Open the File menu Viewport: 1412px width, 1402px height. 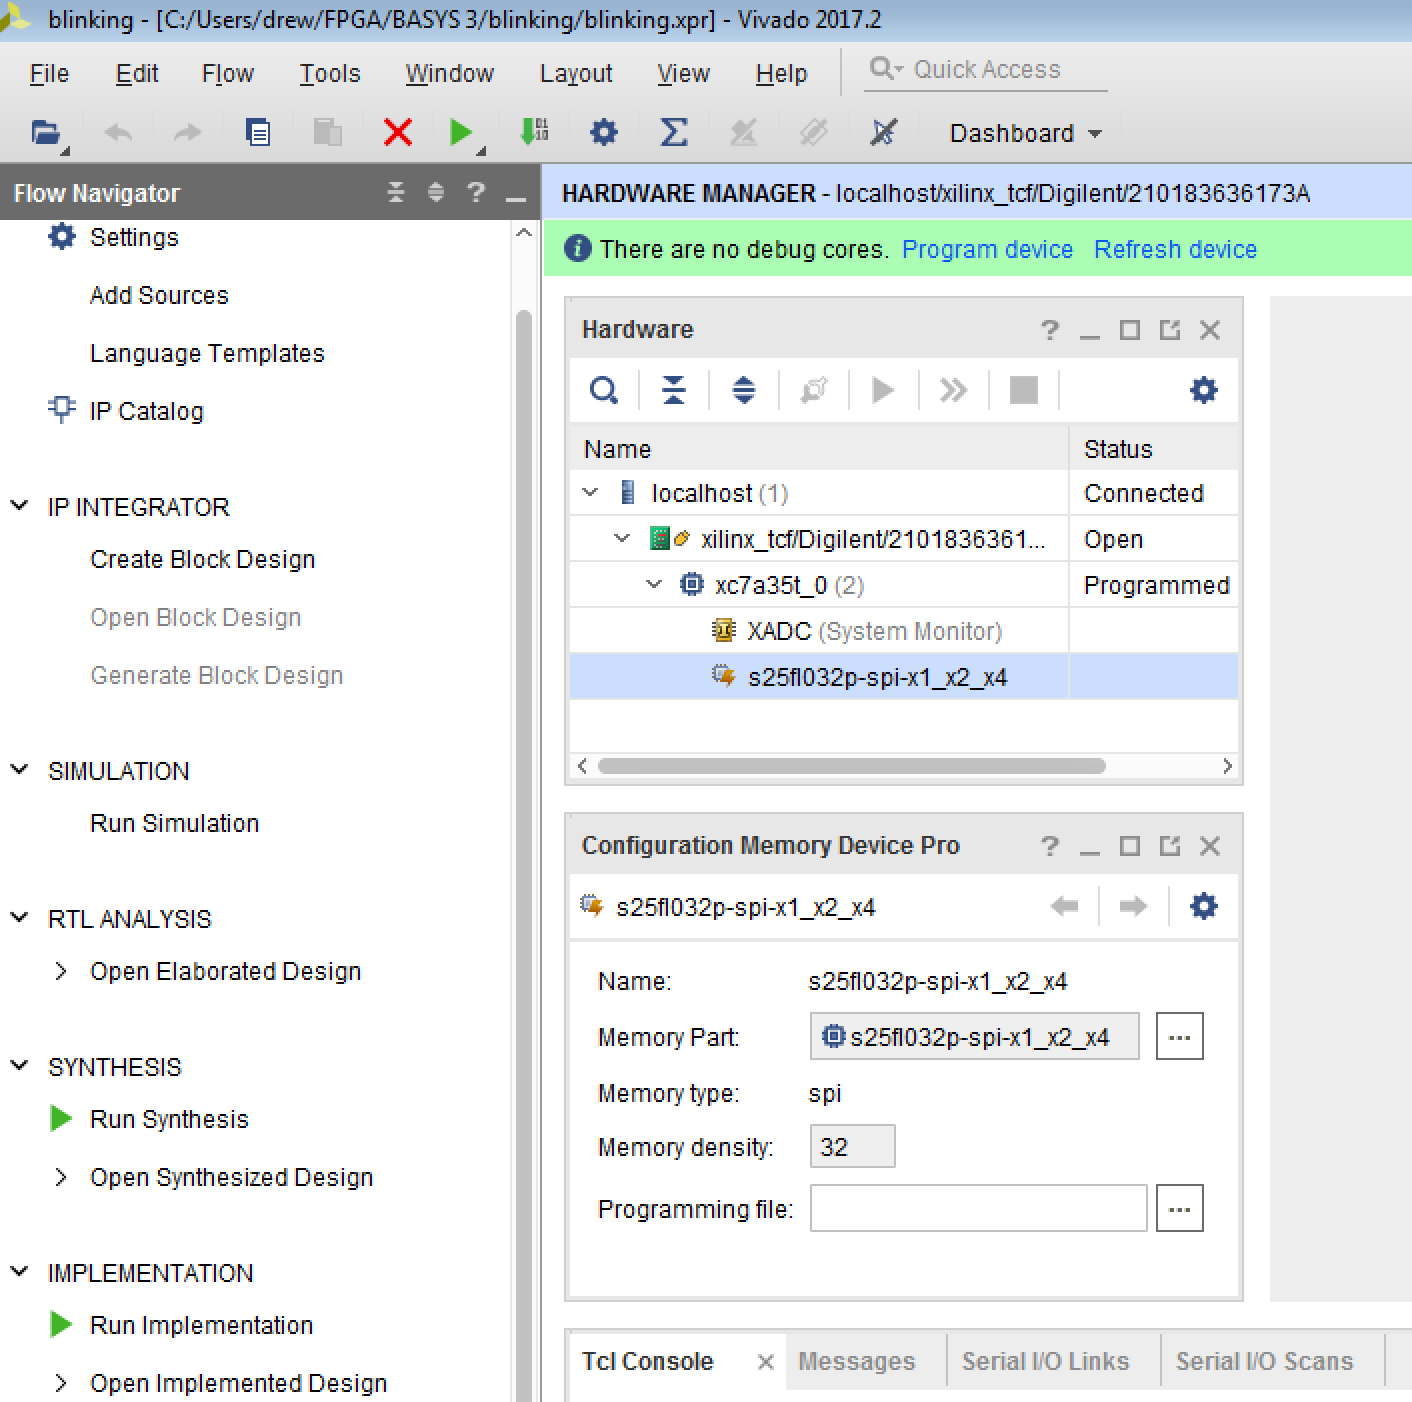49,73
